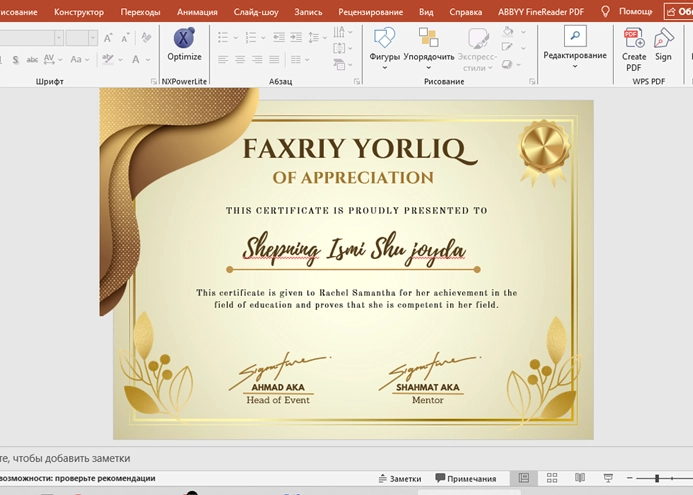The image size is (693, 495).
Task: Open the Упорядочить arrange menu
Action: [429, 48]
